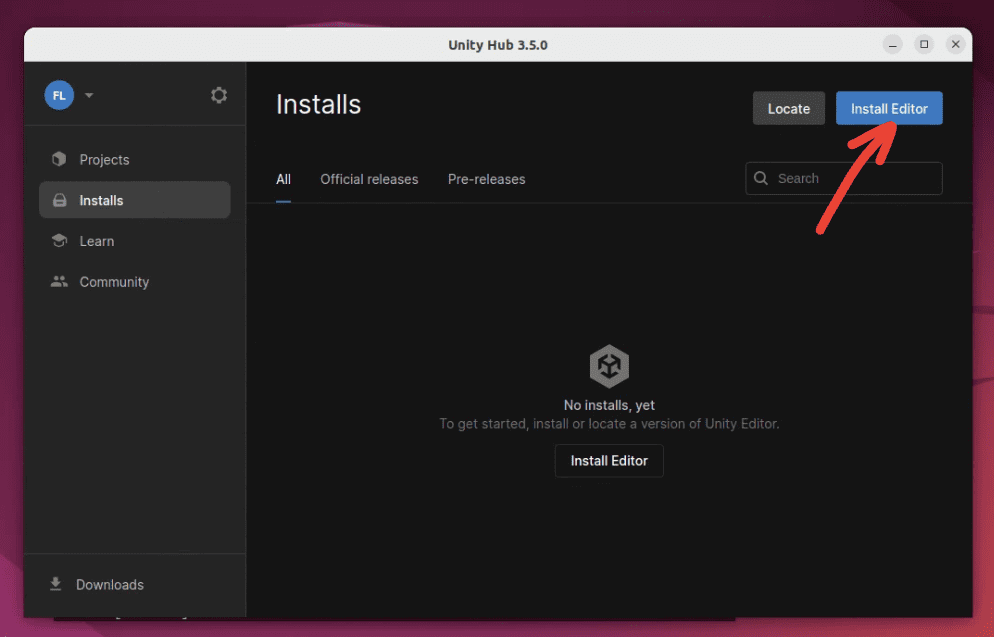Minimize the Unity Hub window
Screen dimensions: 994x637
coord(892,45)
